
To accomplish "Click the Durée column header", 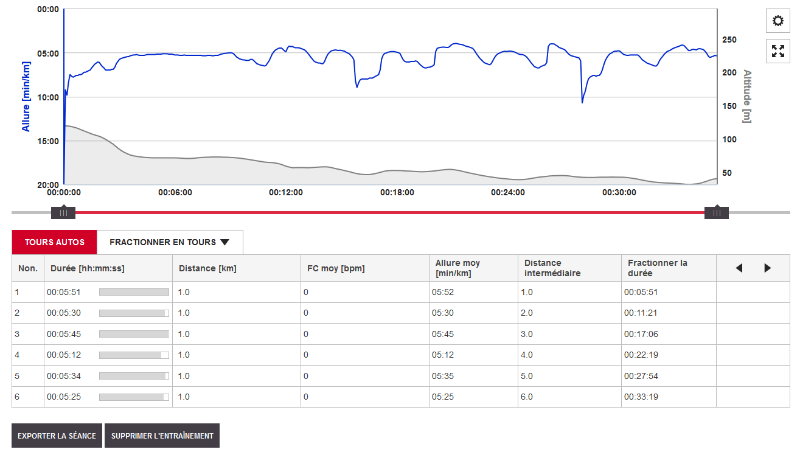I will pos(85,268).
